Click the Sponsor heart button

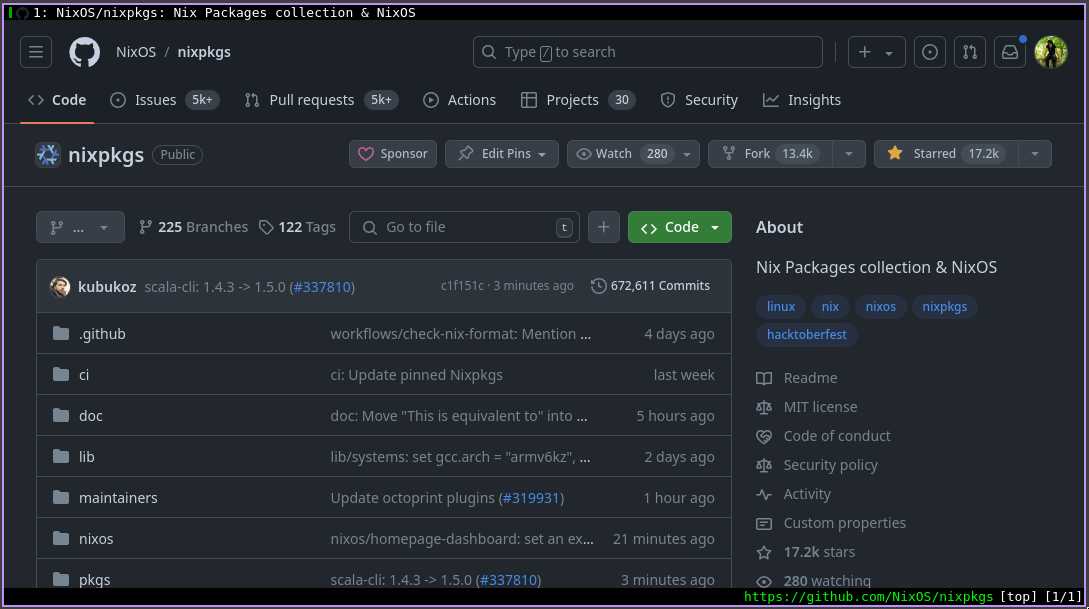tap(393, 154)
